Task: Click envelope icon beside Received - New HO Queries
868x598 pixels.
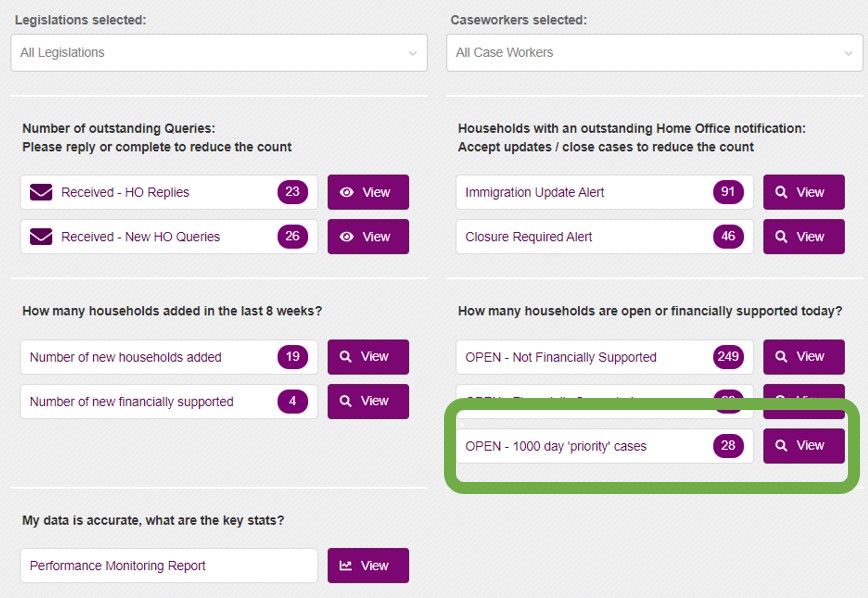Action: click(41, 237)
